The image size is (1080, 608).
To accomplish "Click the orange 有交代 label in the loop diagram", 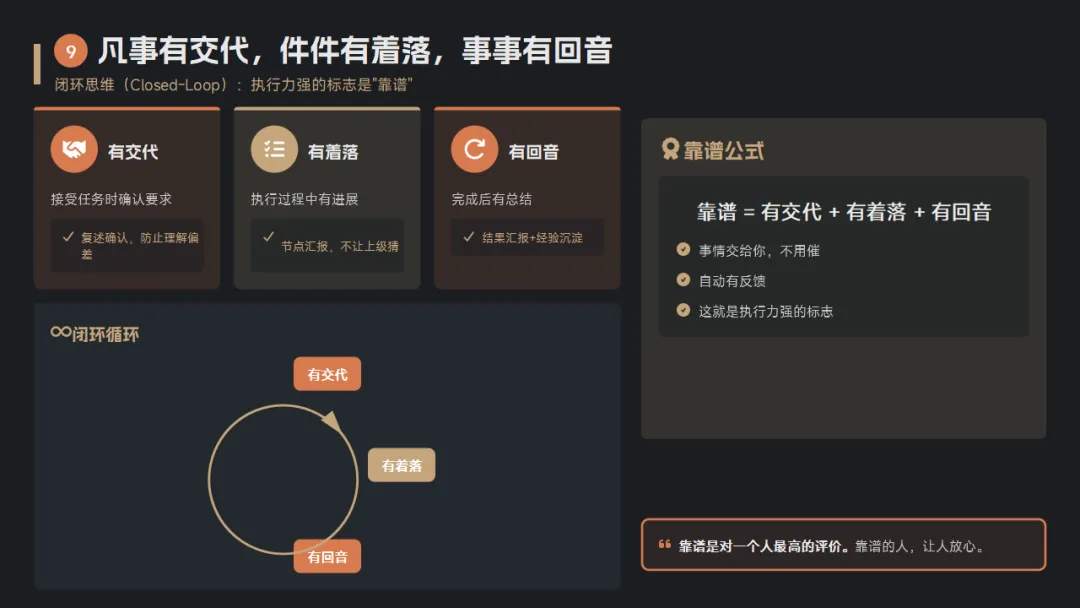I will point(327,374).
